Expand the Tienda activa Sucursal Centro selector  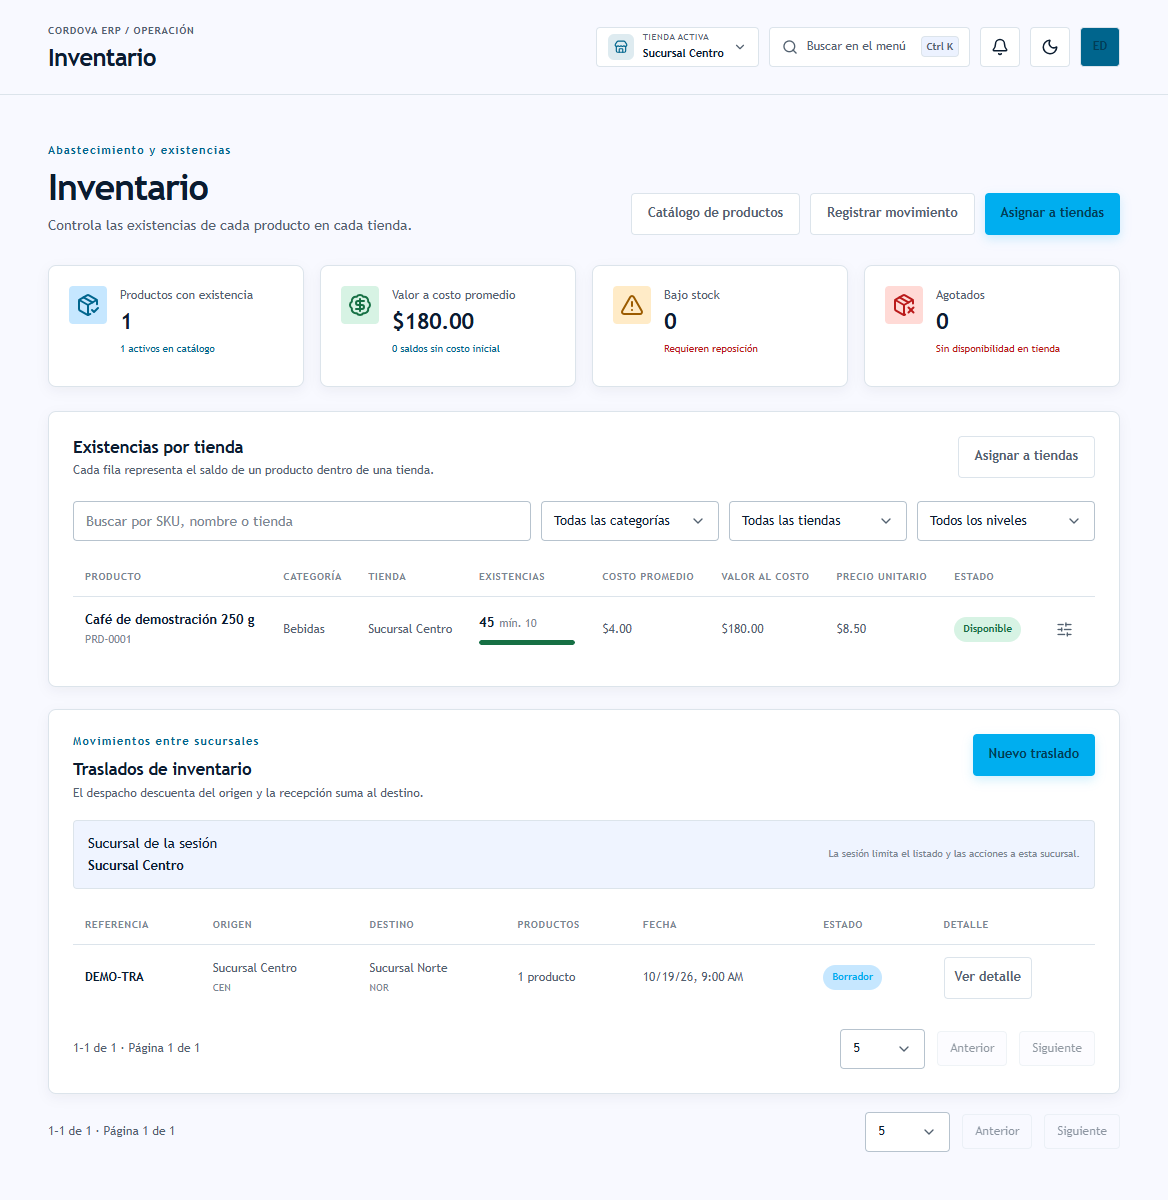click(677, 47)
